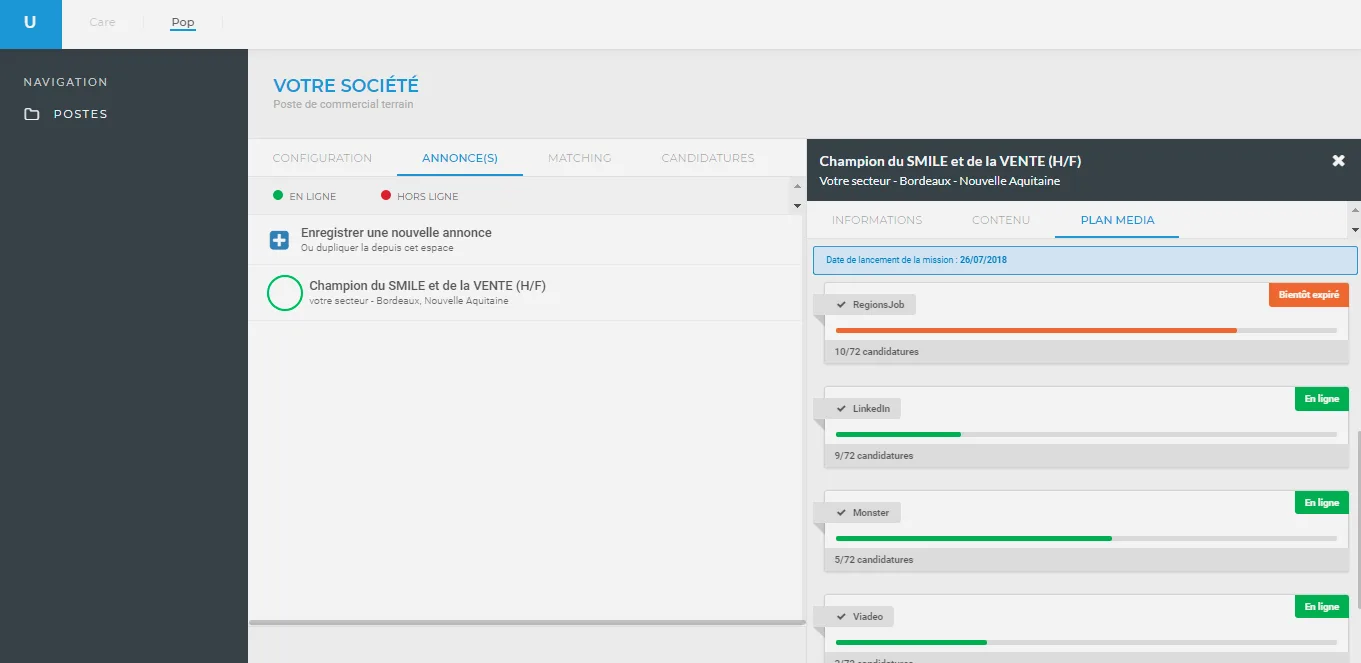This screenshot has width=1361, height=663.
Task: Open the Care link in the top bar
Action: point(103,22)
